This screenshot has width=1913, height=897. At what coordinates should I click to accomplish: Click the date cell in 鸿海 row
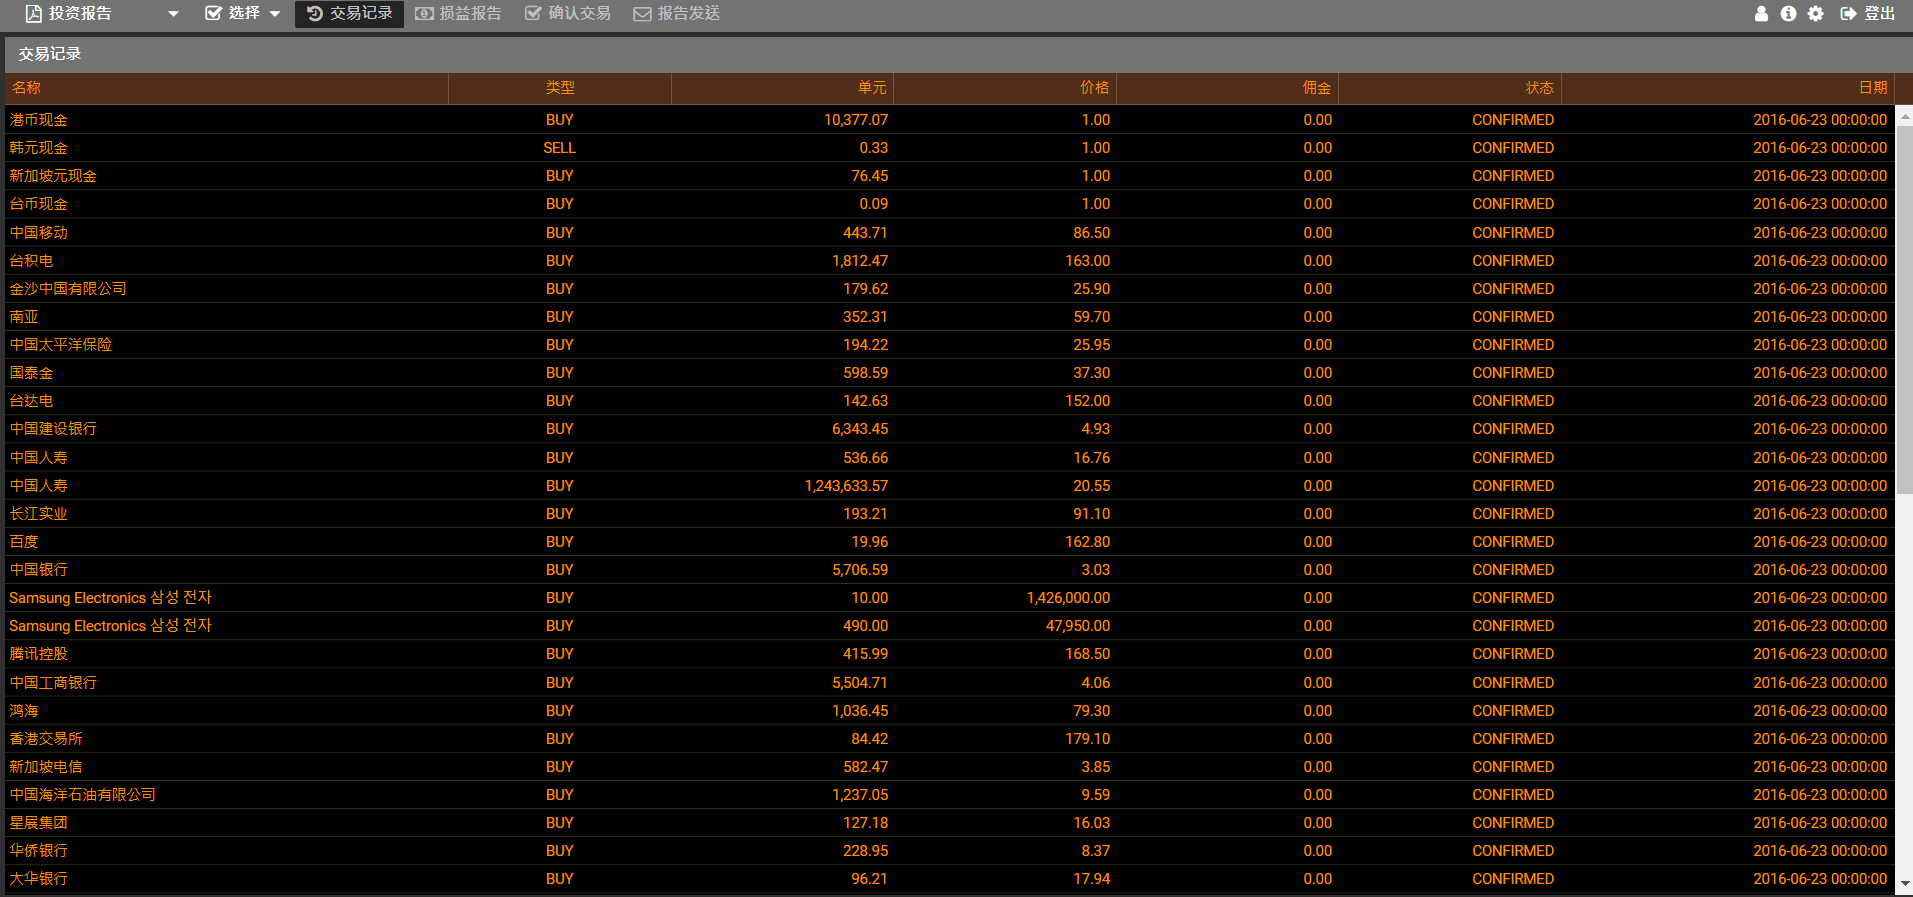[1820, 711]
